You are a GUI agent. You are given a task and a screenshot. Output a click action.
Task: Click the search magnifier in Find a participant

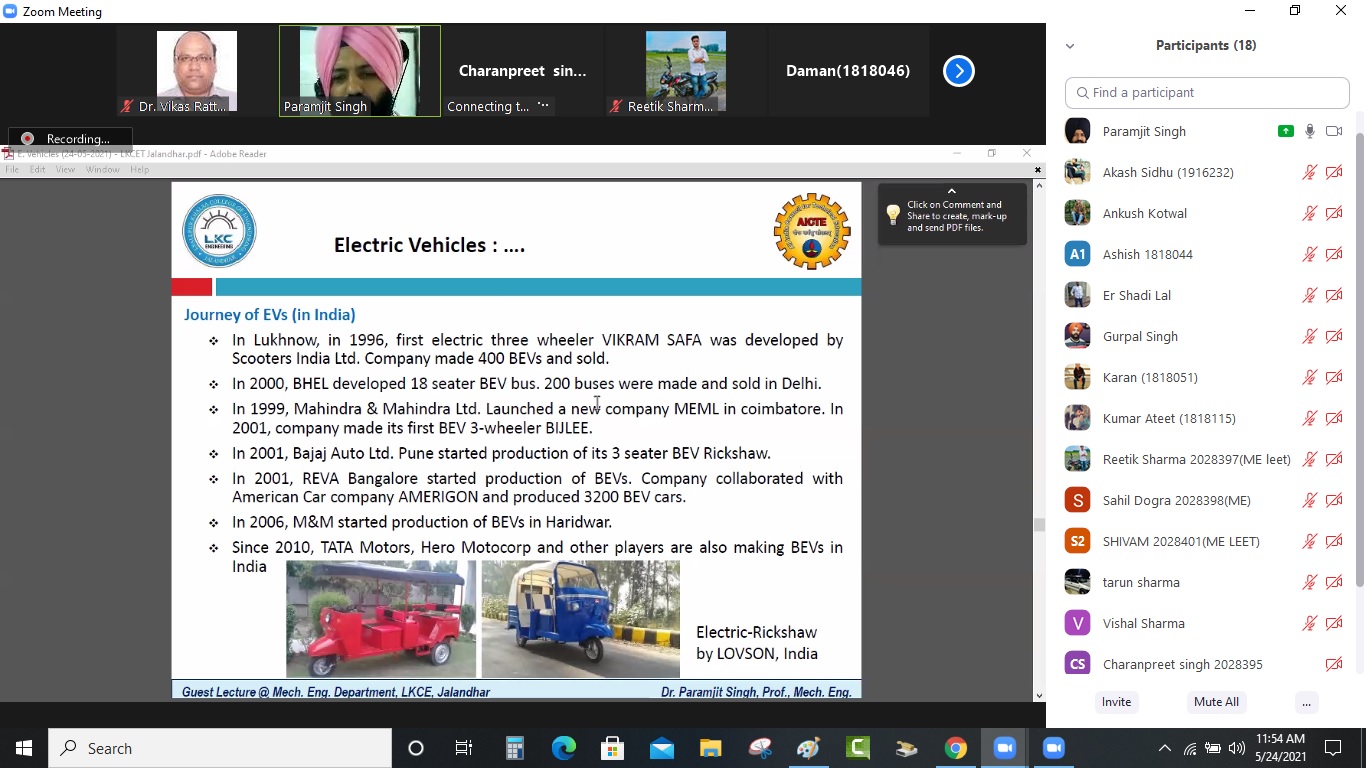[x=1082, y=93]
